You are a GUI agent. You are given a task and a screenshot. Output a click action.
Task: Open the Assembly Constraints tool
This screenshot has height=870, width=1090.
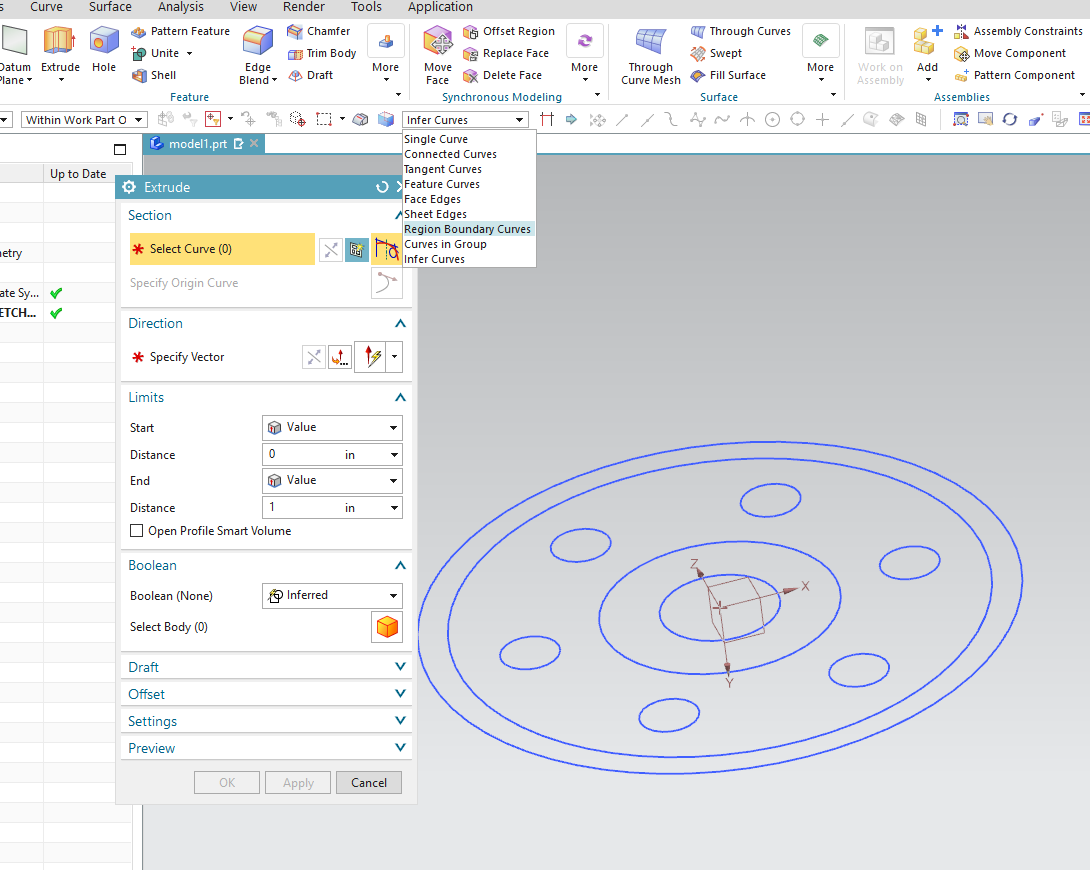click(1018, 31)
